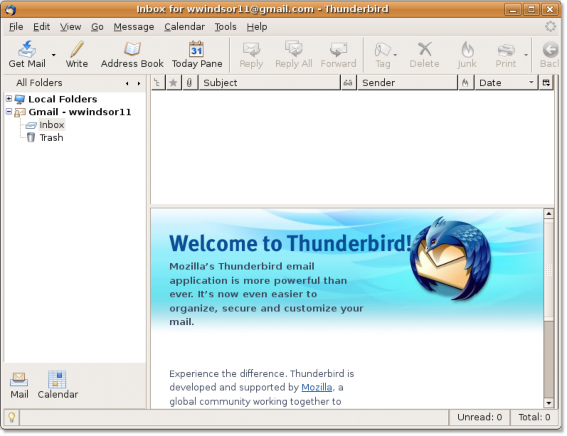Click the Reply toolbar button
This screenshot has width=567, height=436.
point(251,54)
